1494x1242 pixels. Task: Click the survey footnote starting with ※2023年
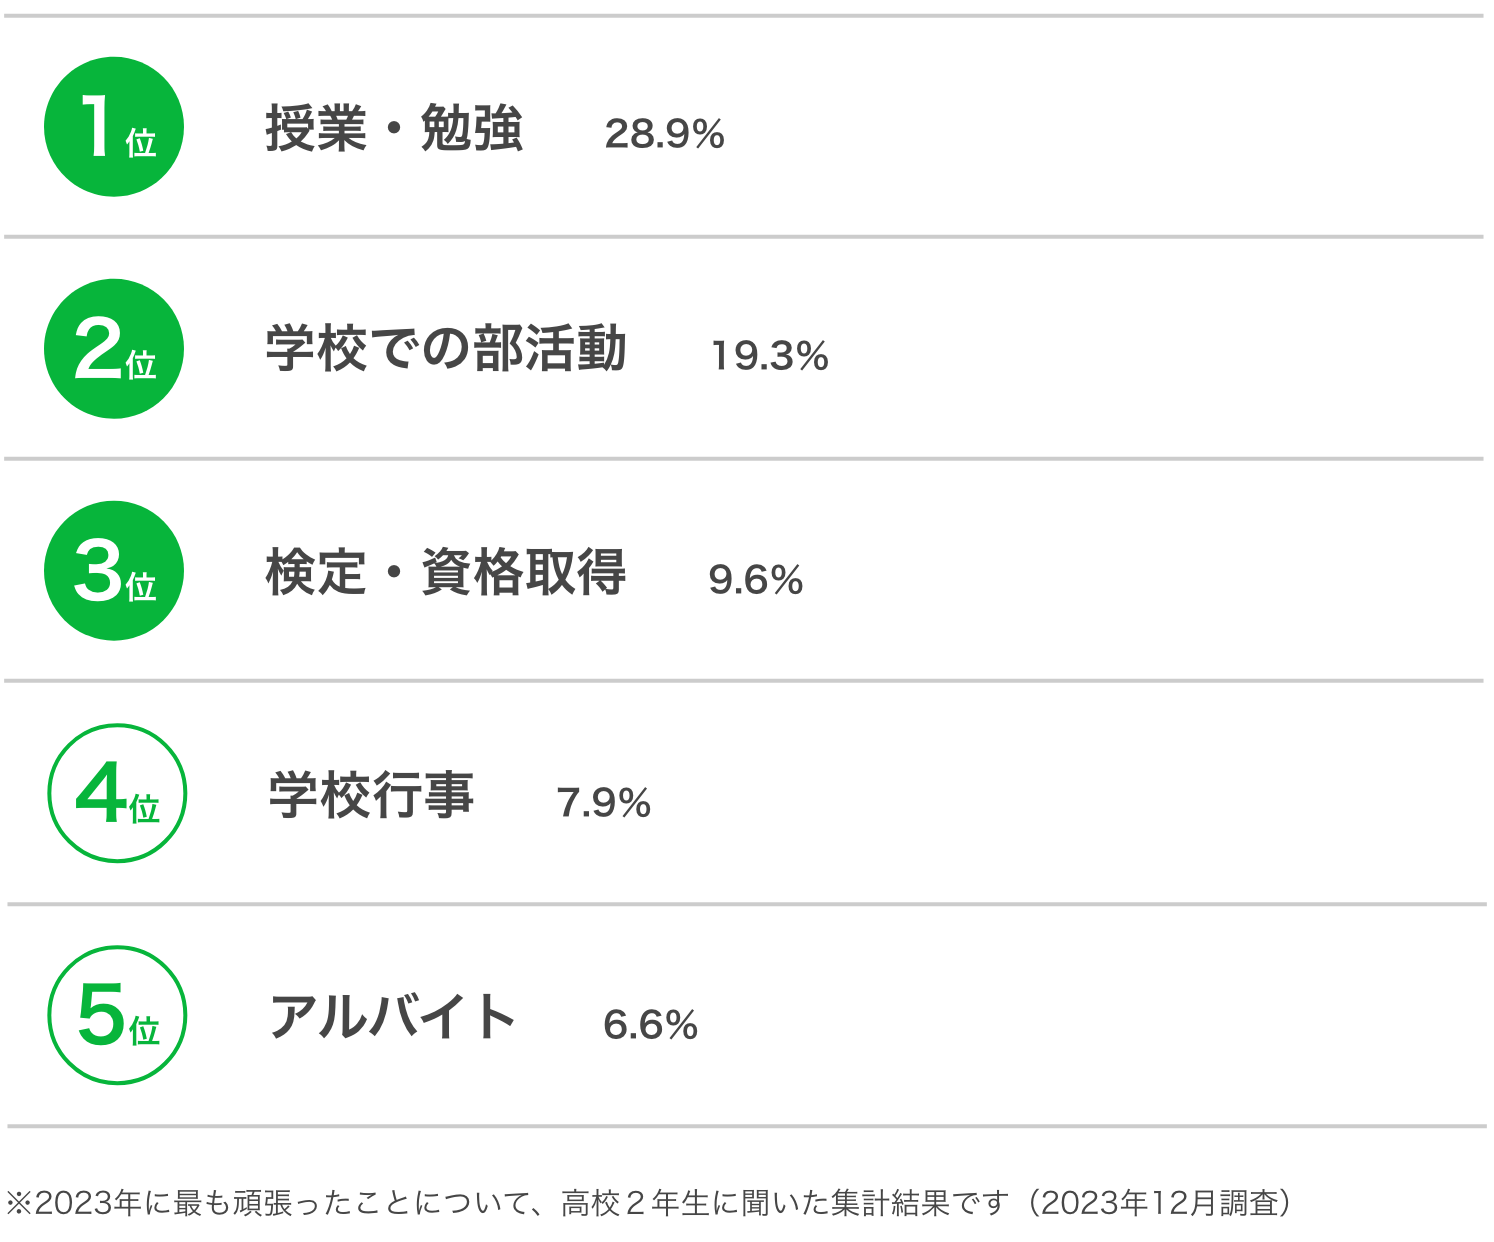click(x=649, y=1202)
